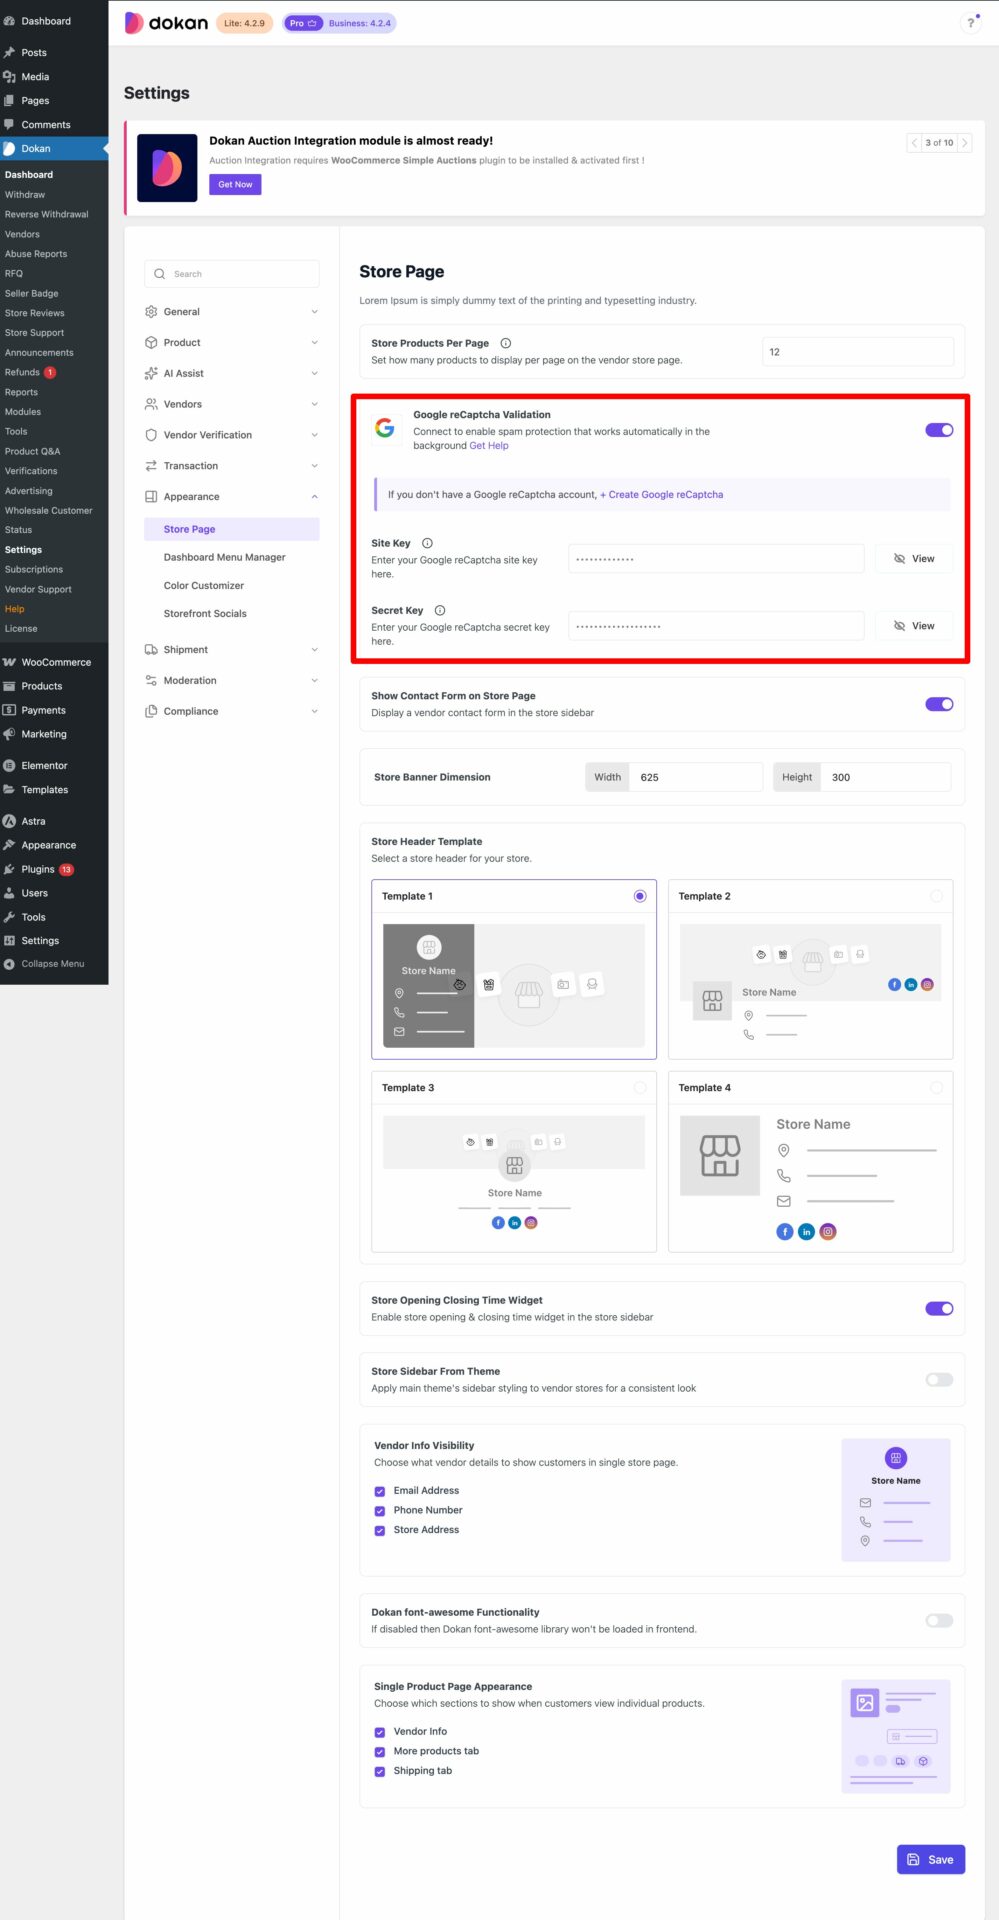Click the Plugins icon in WordPress sidebar
Screen dimensions: 999x1920
pyautogui.click(x=9, y=869)
